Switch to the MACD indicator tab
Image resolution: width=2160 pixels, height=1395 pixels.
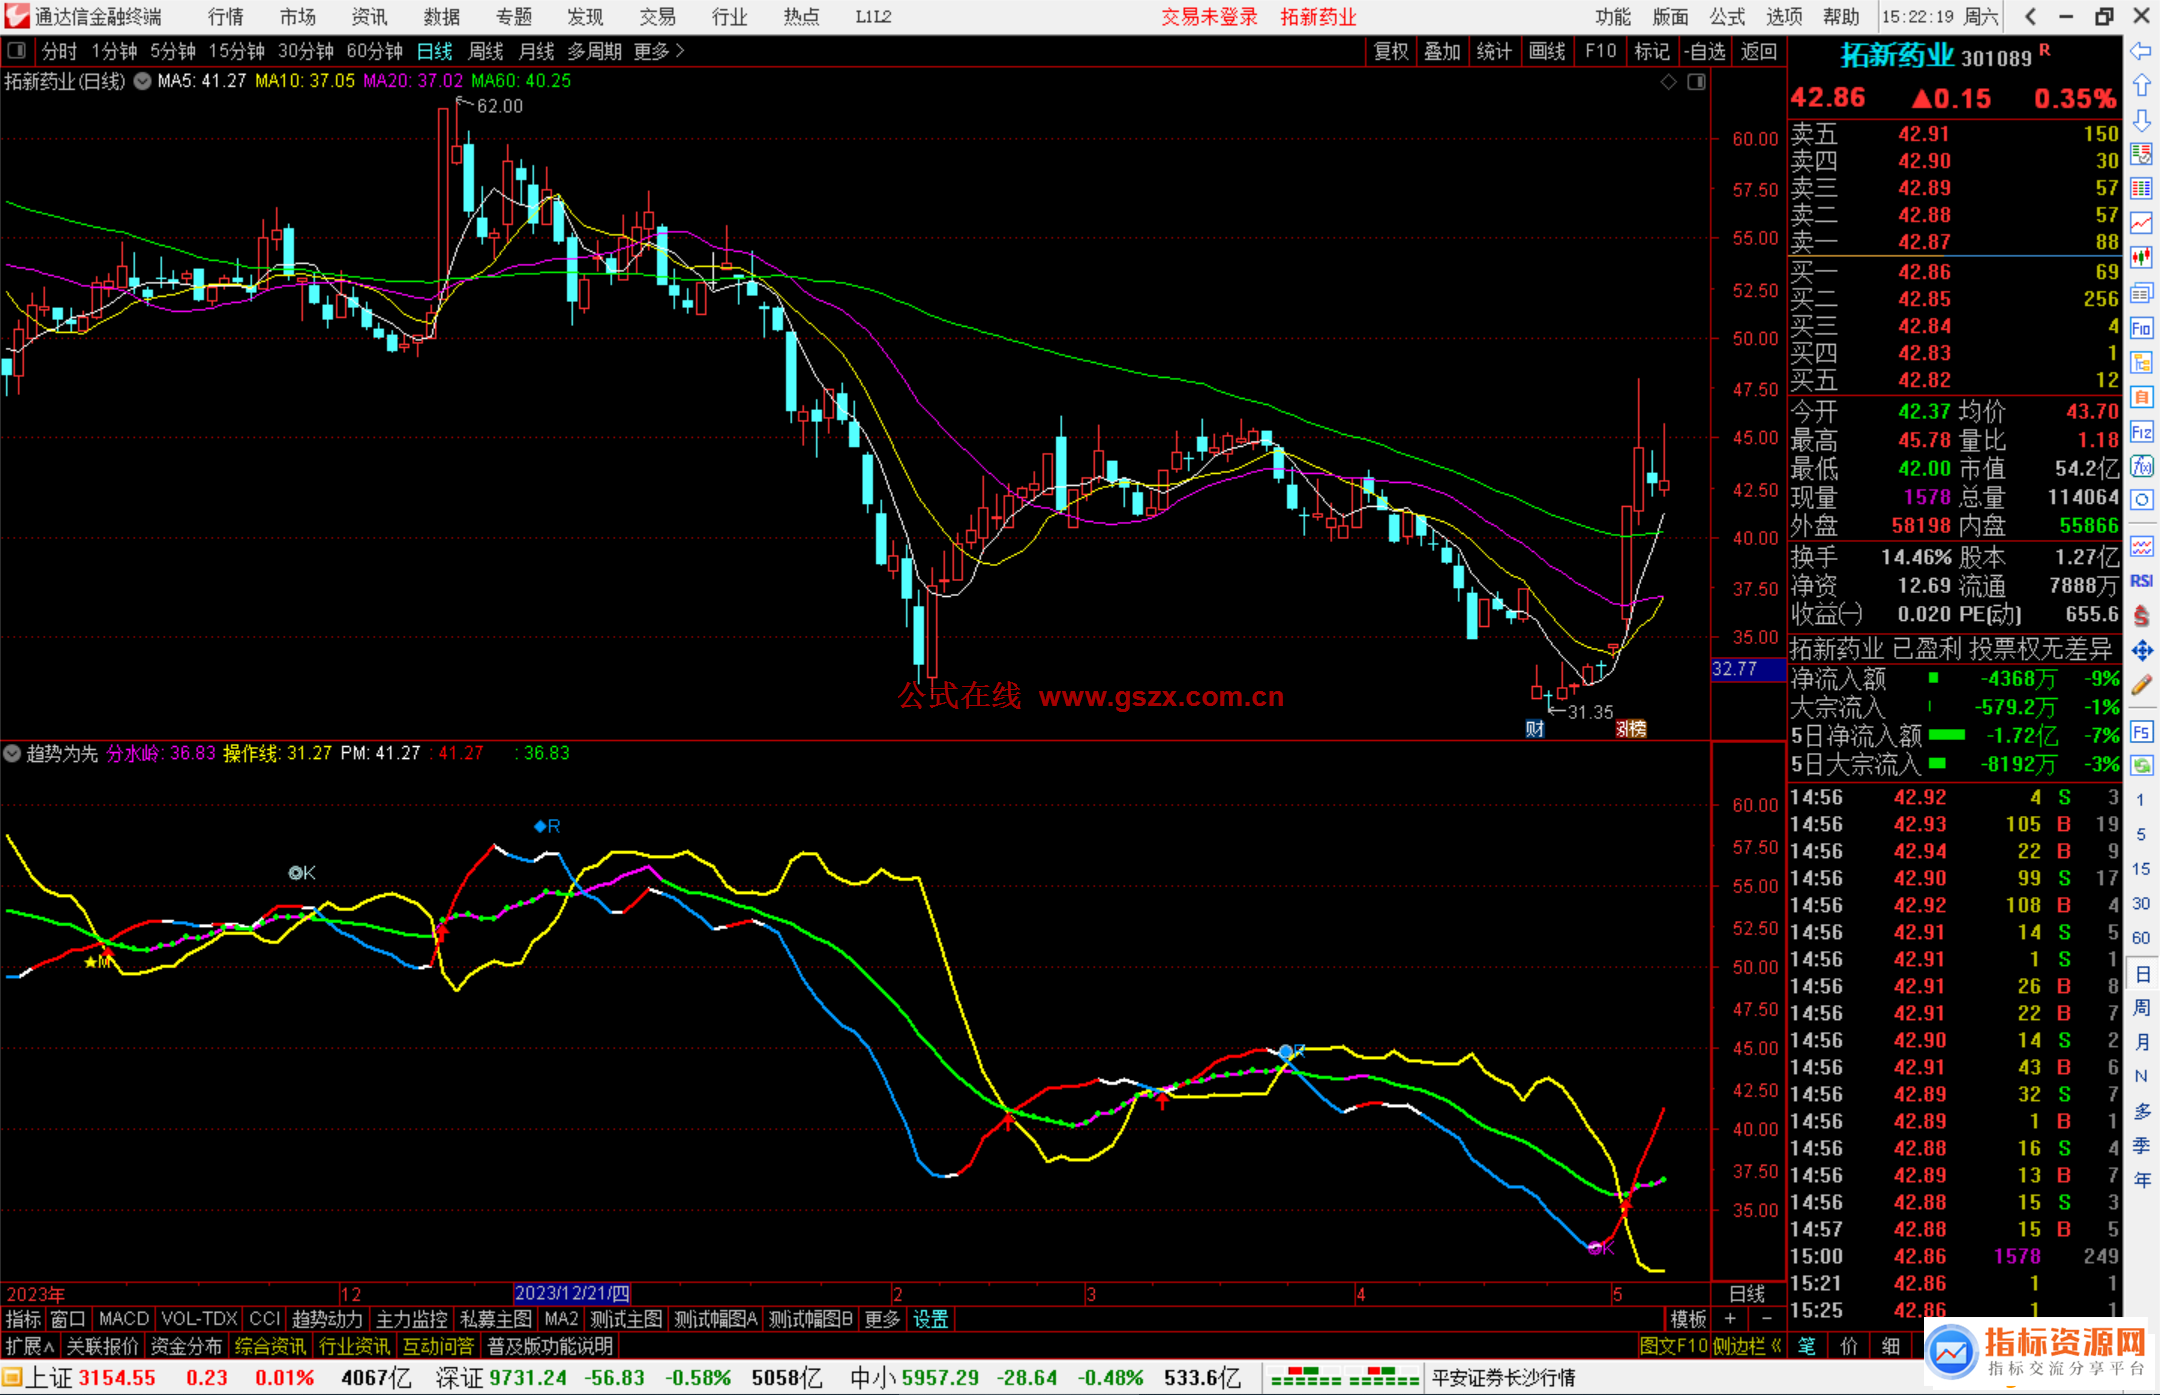pos(124,1320)
